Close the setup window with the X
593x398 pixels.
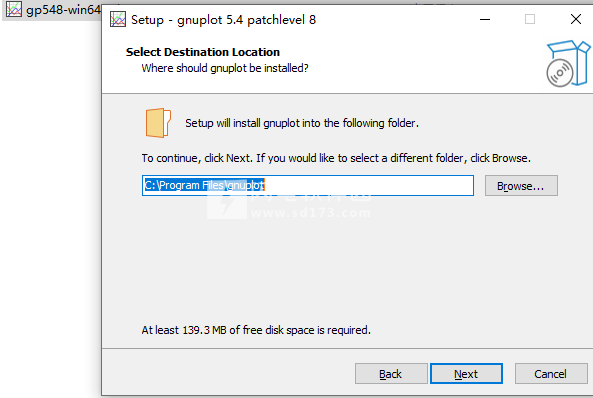point(576,19)
